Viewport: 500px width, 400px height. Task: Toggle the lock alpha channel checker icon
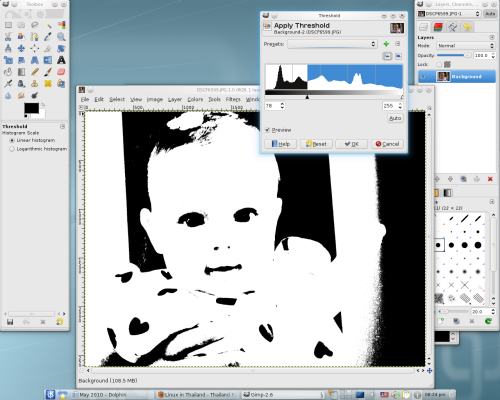coord(447,64)
